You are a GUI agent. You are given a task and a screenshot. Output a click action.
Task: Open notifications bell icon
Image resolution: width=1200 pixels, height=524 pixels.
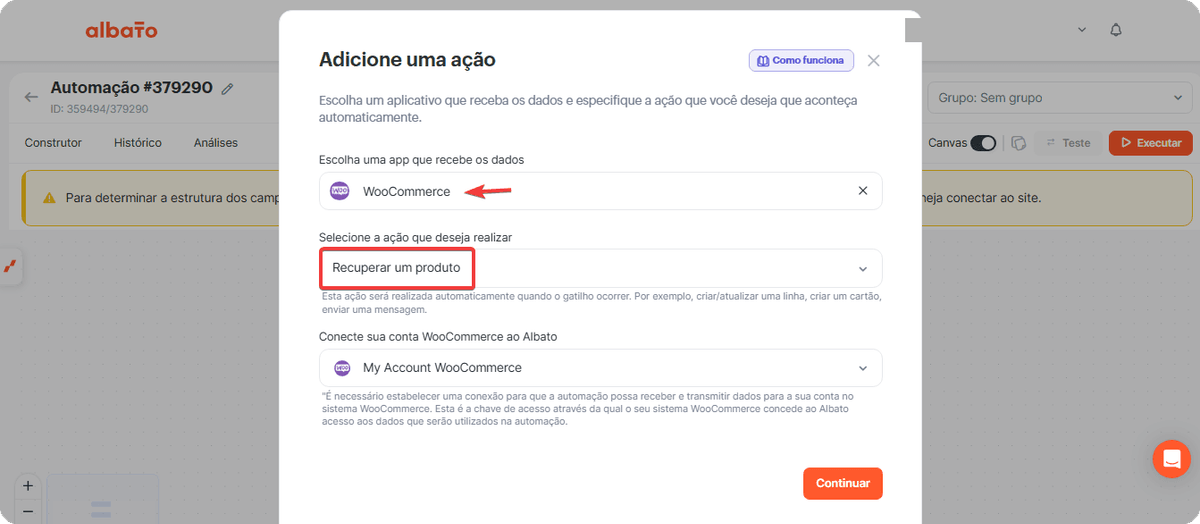[x=1116, y=30]
